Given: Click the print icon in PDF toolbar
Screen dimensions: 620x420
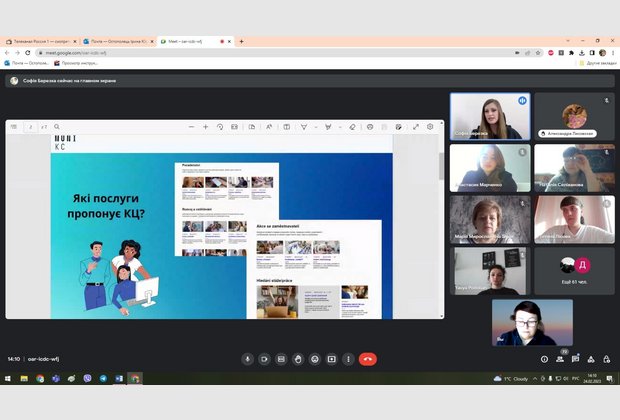Looking at the screenshot, I should coord(370,127).
